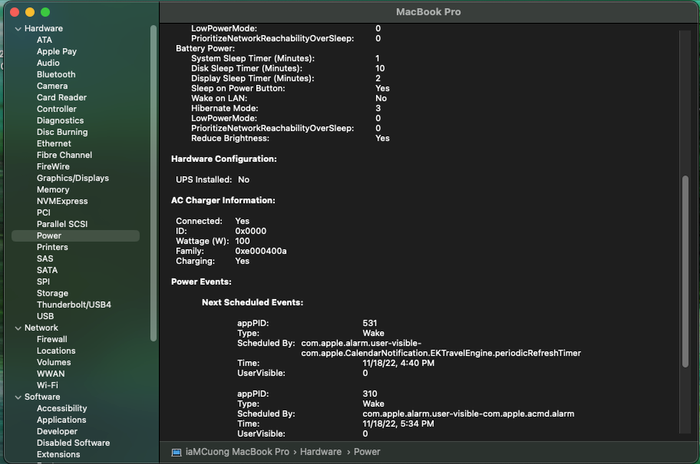Image resolution: width=700 pixels, height=464 pixels.
Task: Click the Next Scheduled Events heading
Action: pyautogui.click(x=252, y=302)
